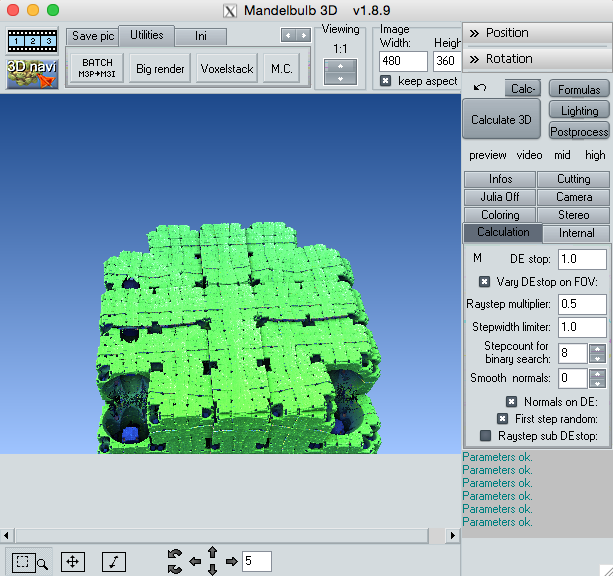Viewport: 613px width, 576px height.
Task: Click the Calculate 3D button
Action: tap(501, 119)
